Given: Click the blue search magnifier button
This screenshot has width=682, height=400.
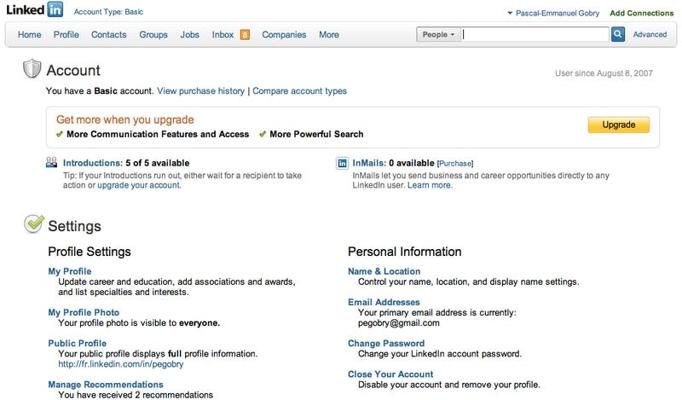Looking at the screenshot, I should (x=618, y=34).
